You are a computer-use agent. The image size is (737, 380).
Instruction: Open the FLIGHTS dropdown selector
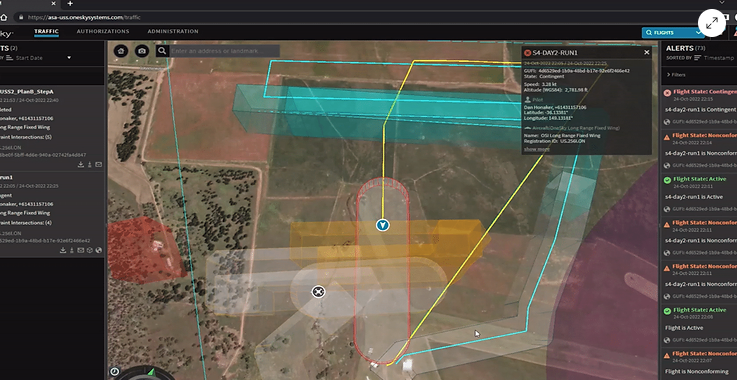coord(673,32)
